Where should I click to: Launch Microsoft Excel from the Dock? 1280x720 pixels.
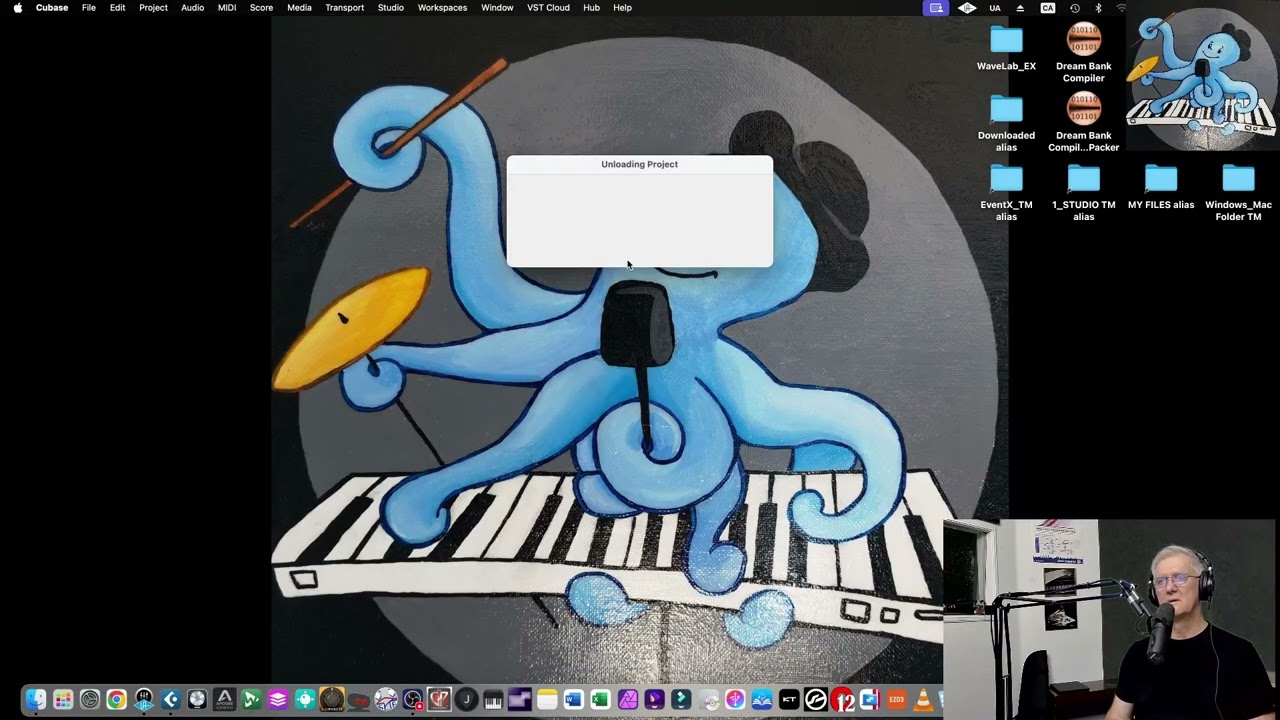point(600,700)
